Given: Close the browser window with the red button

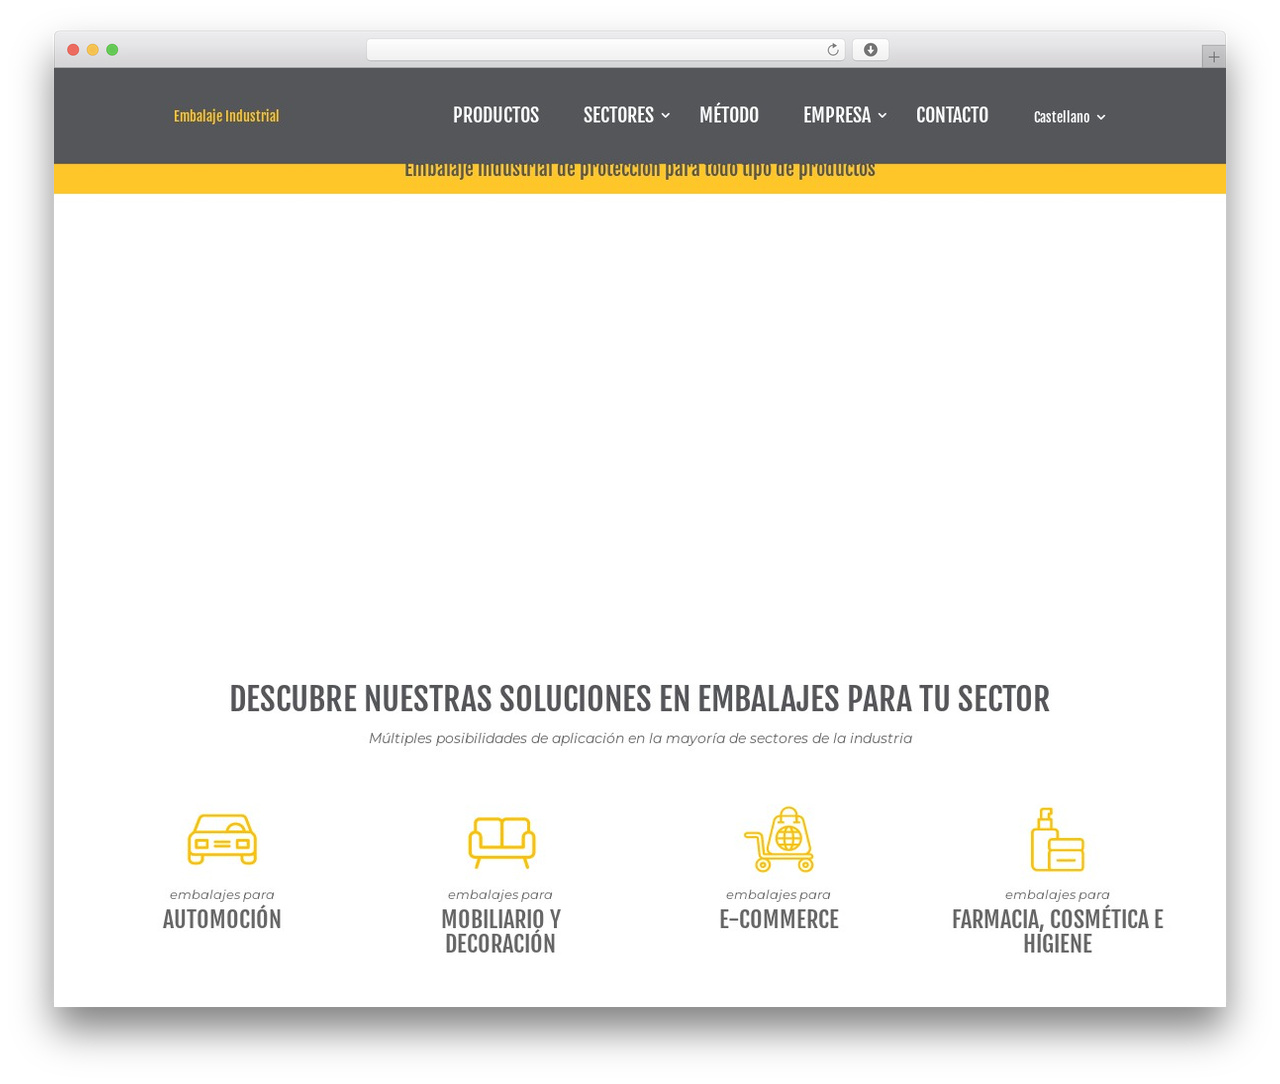Looking at the screenshot, I should tap(73, 50).
